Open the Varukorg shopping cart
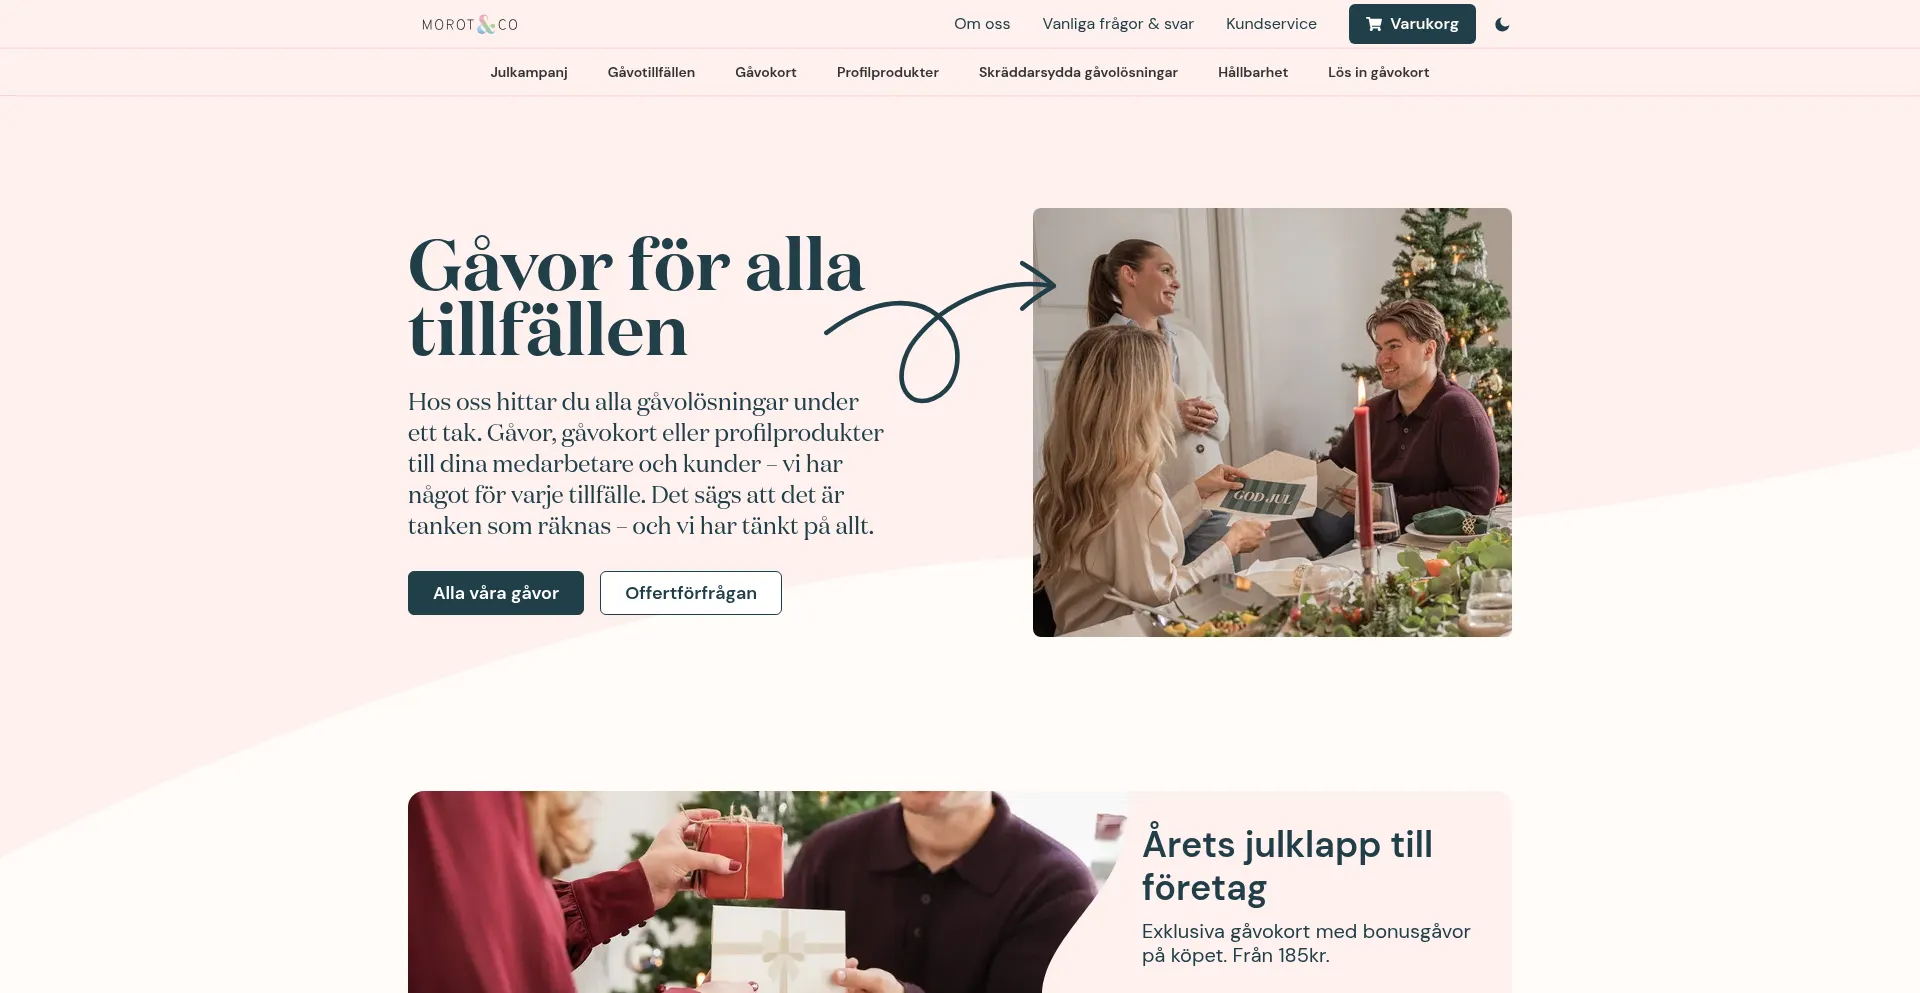 1412,24
